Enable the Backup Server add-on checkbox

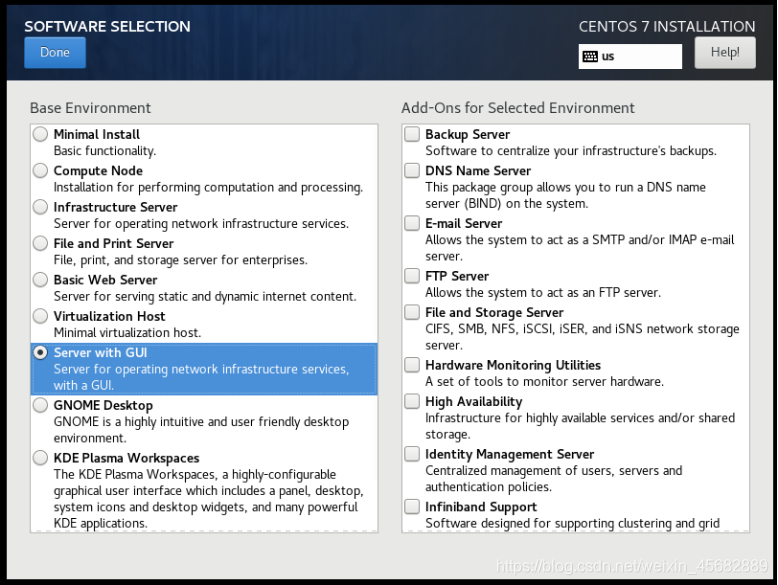point(412,134)
